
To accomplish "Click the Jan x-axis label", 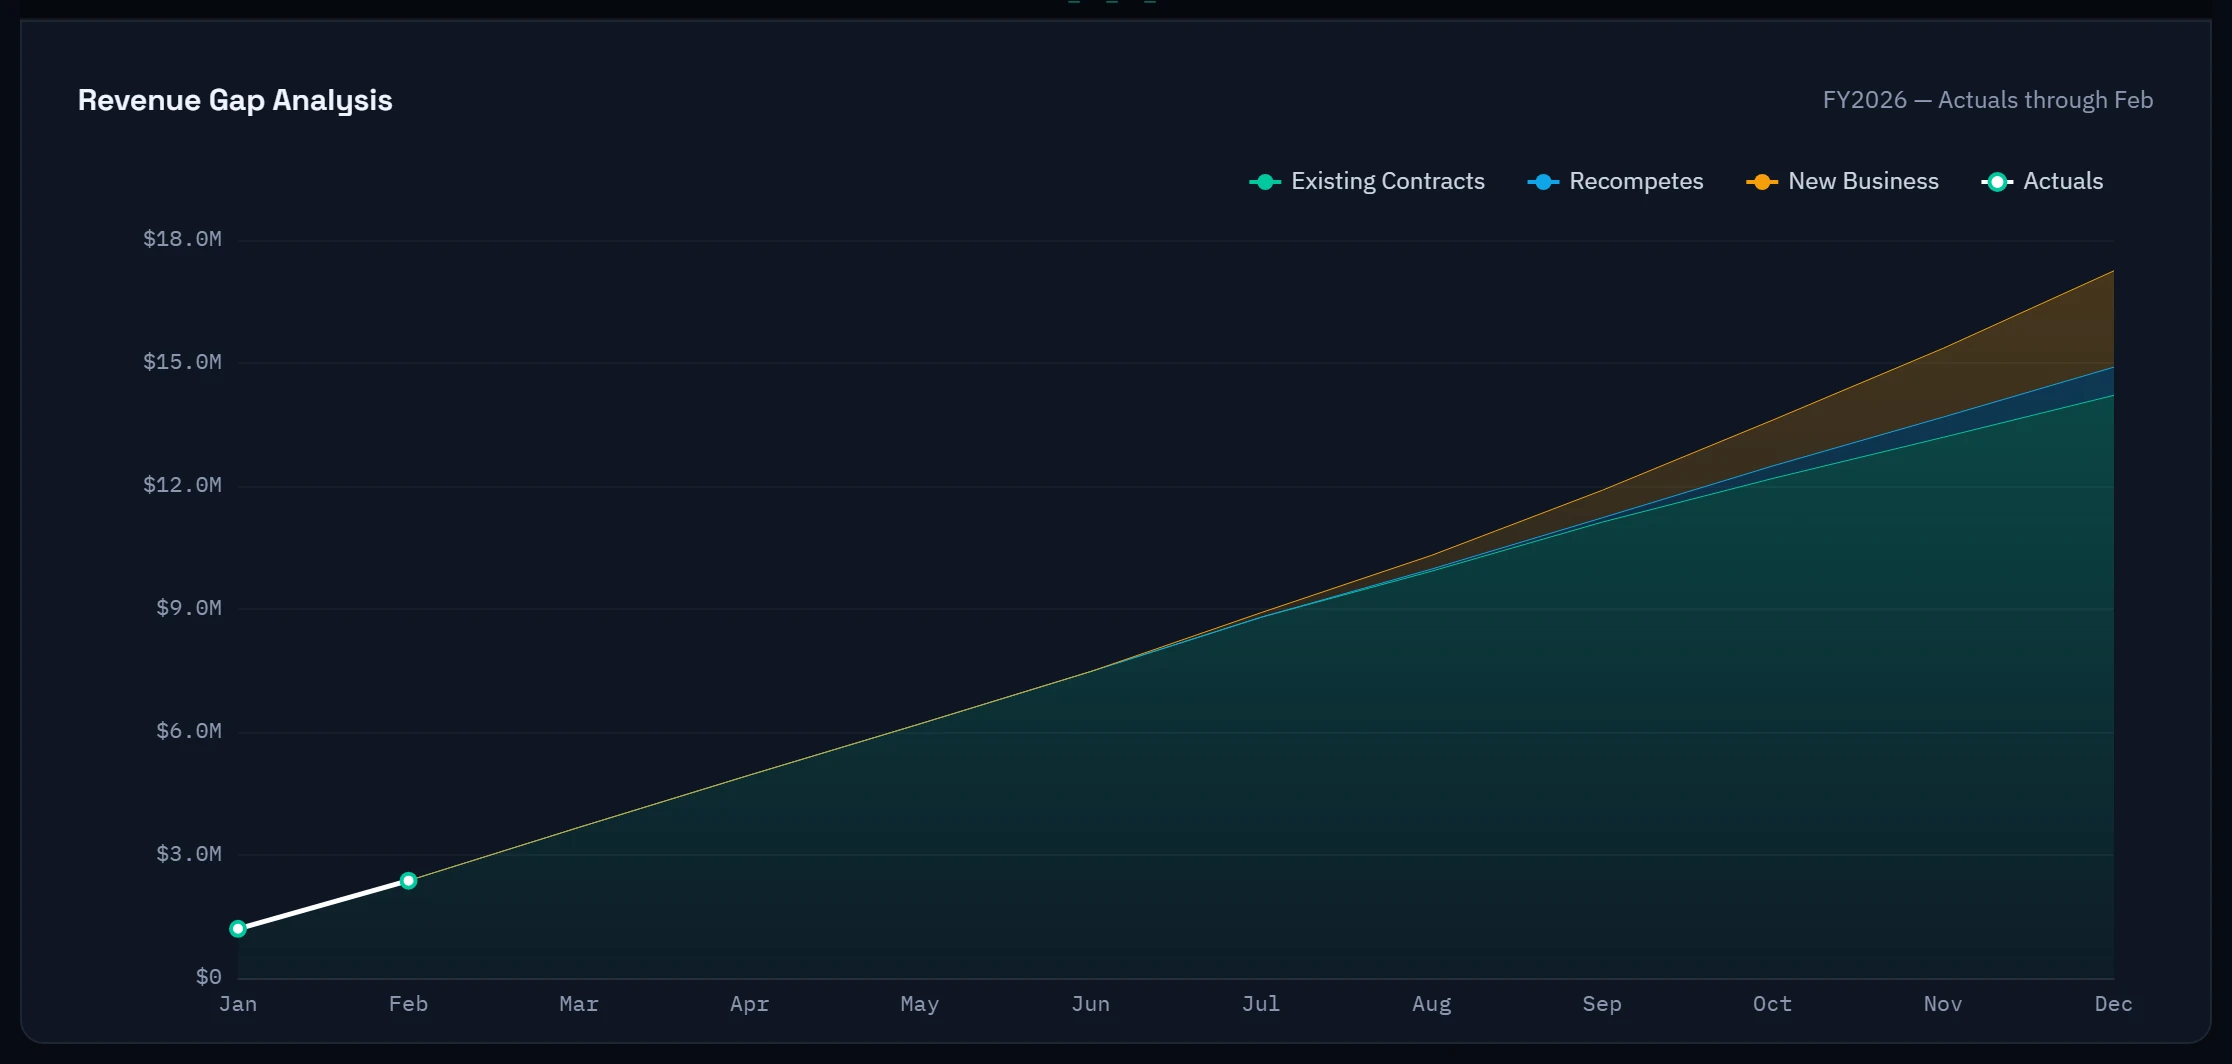I will [x=238, y=1004].
